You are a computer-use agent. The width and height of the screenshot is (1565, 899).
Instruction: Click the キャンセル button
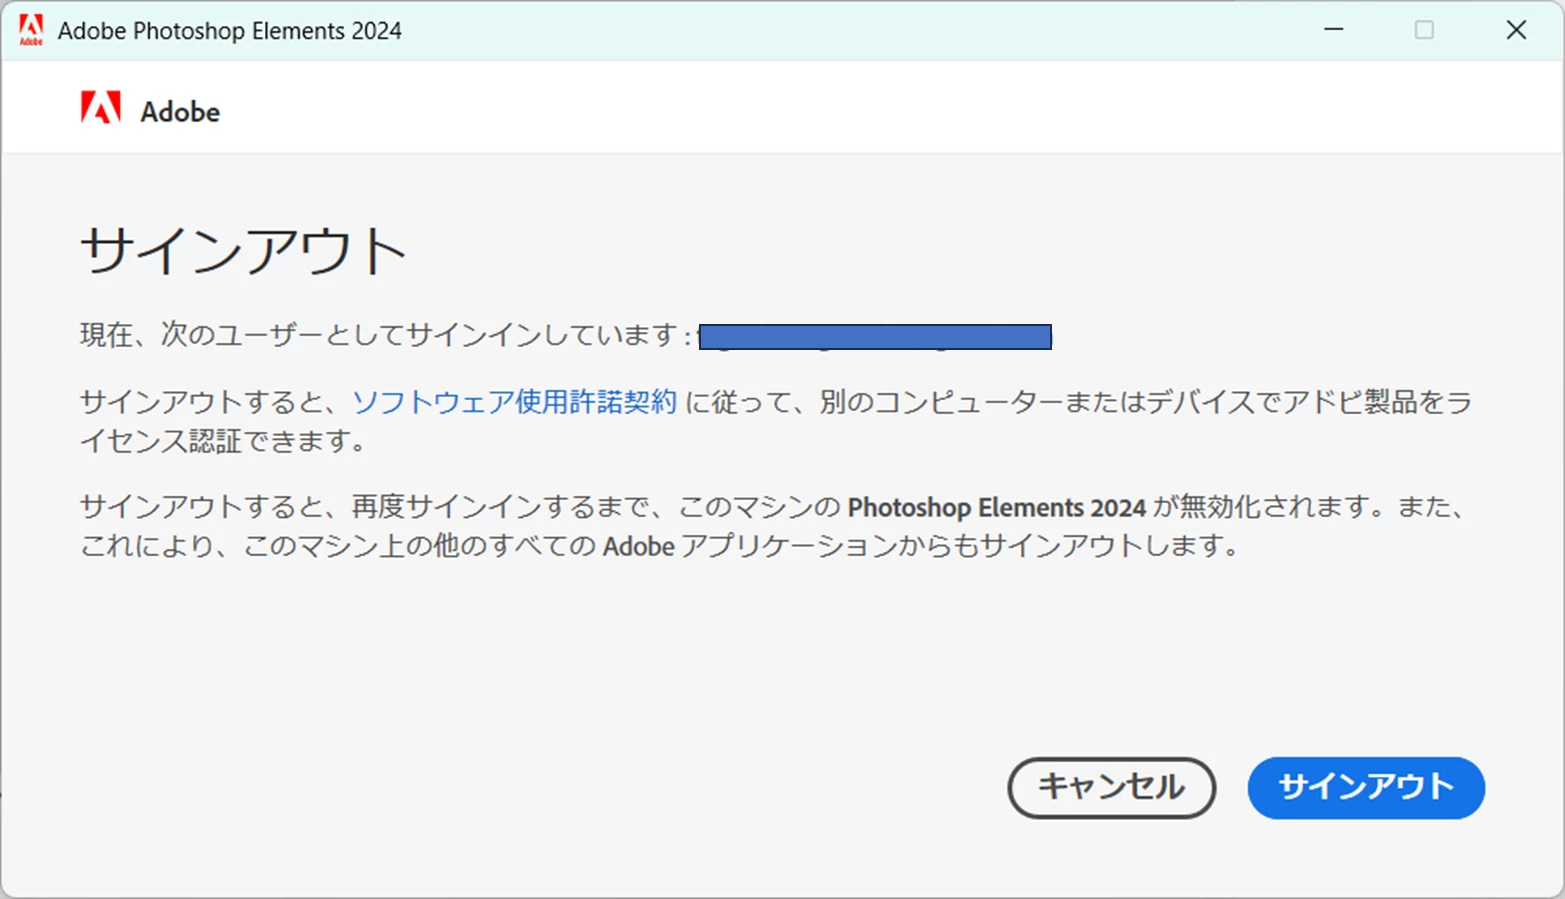1111,787
